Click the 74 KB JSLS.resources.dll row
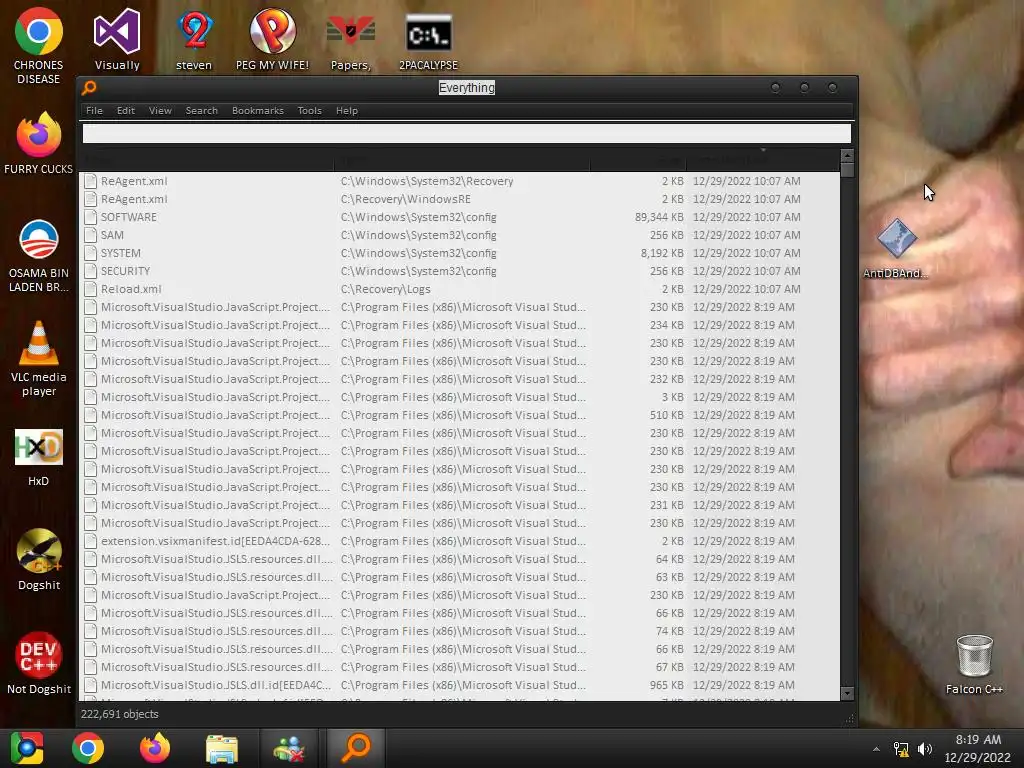Image resolution: width=1024 pixels, height=768 pixels. pos(459,631)
